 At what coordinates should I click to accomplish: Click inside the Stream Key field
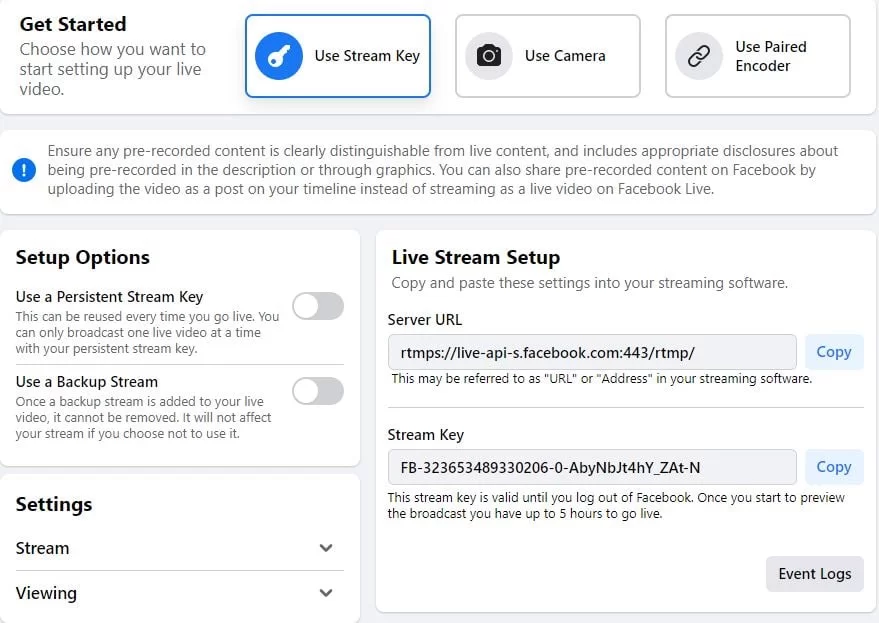pos(592,467)
